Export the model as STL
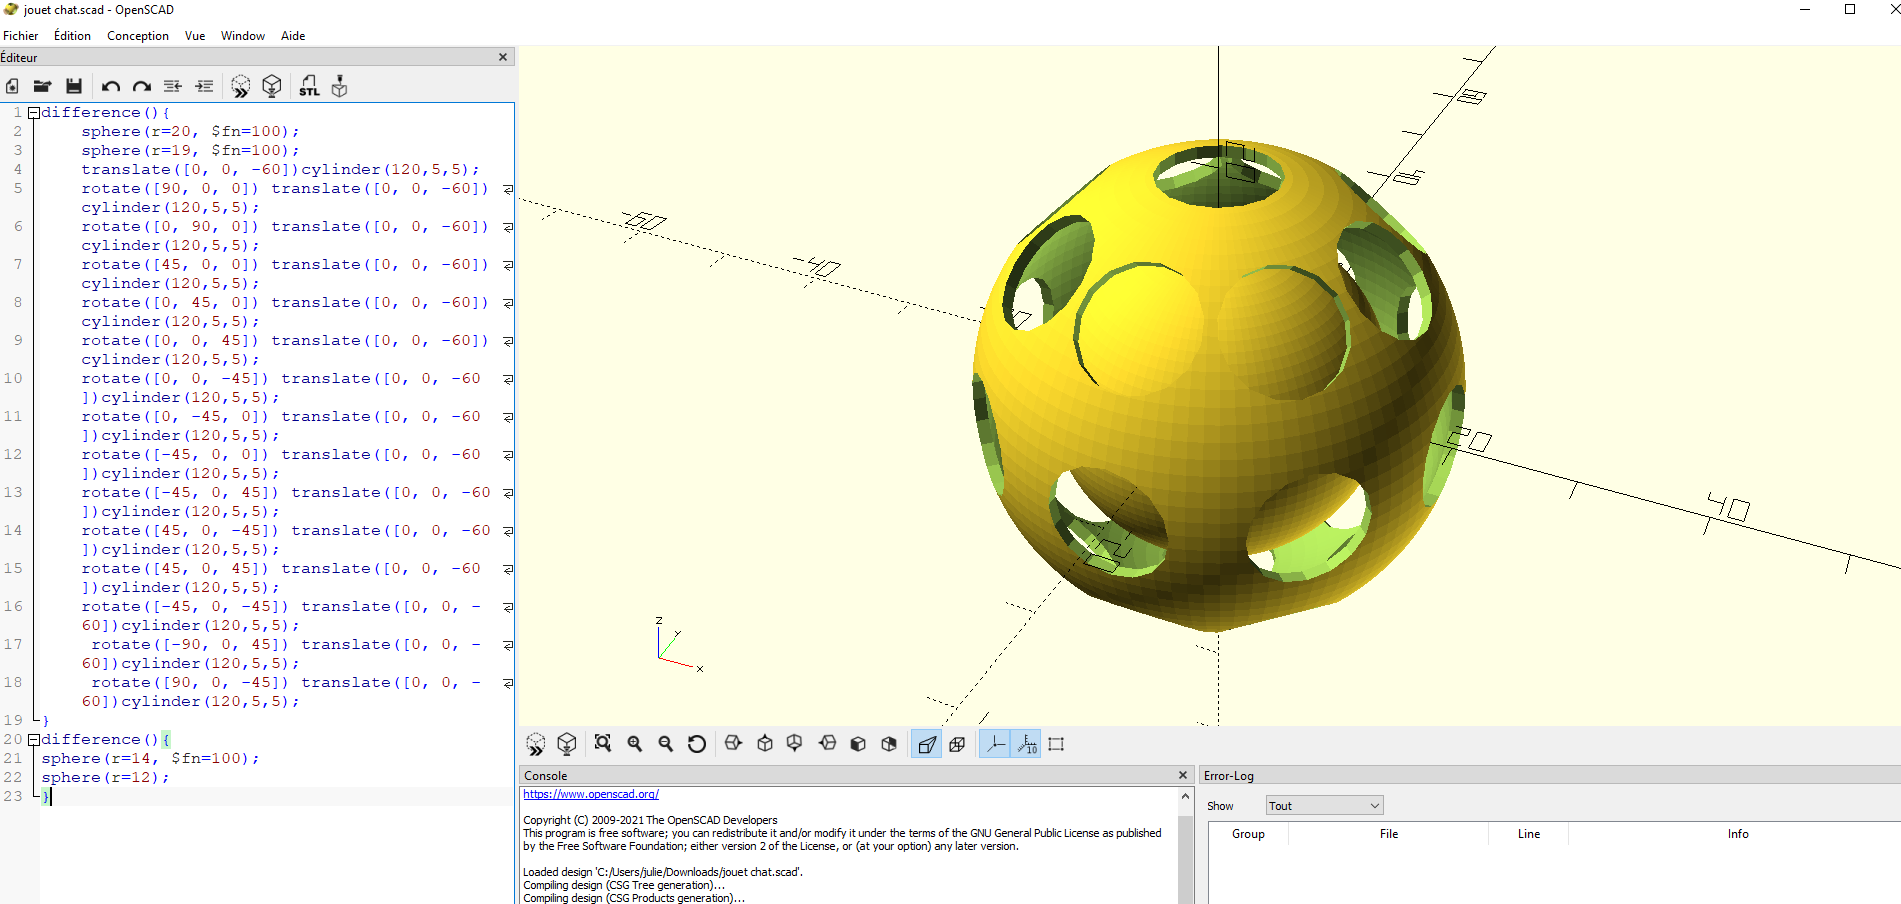 (x=309, y=86)
